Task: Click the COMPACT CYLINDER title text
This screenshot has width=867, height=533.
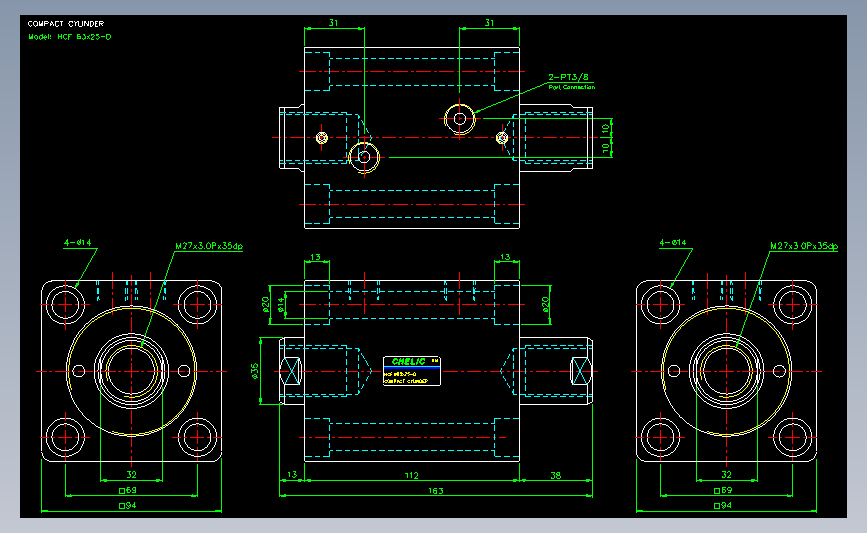Action: (x=66, y=24)
